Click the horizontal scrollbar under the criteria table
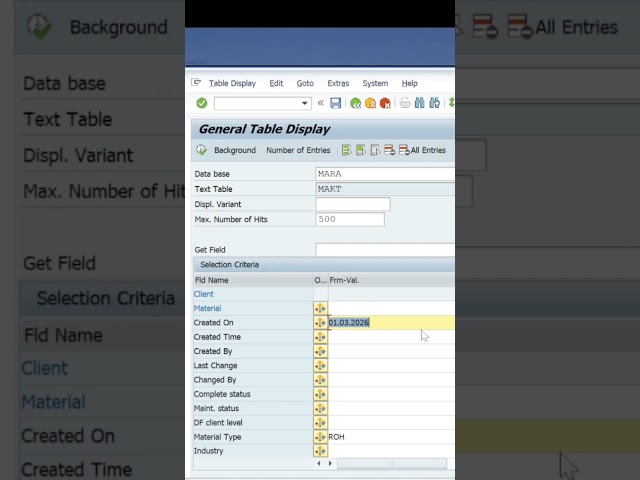The width and height of the screenshot is (640, 480). (392, 463)
